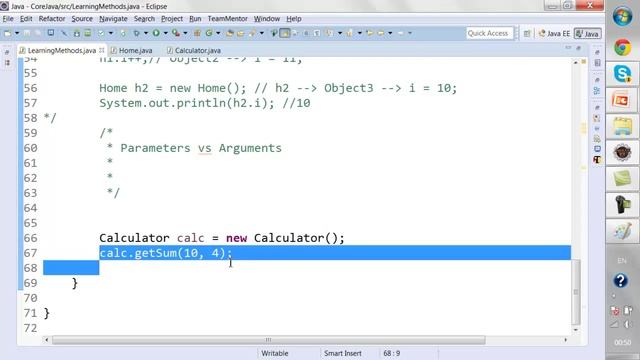The image size is (640, 360).
Task: Expand the Search toolbar dropdown arrow
Action: [262, 33]
